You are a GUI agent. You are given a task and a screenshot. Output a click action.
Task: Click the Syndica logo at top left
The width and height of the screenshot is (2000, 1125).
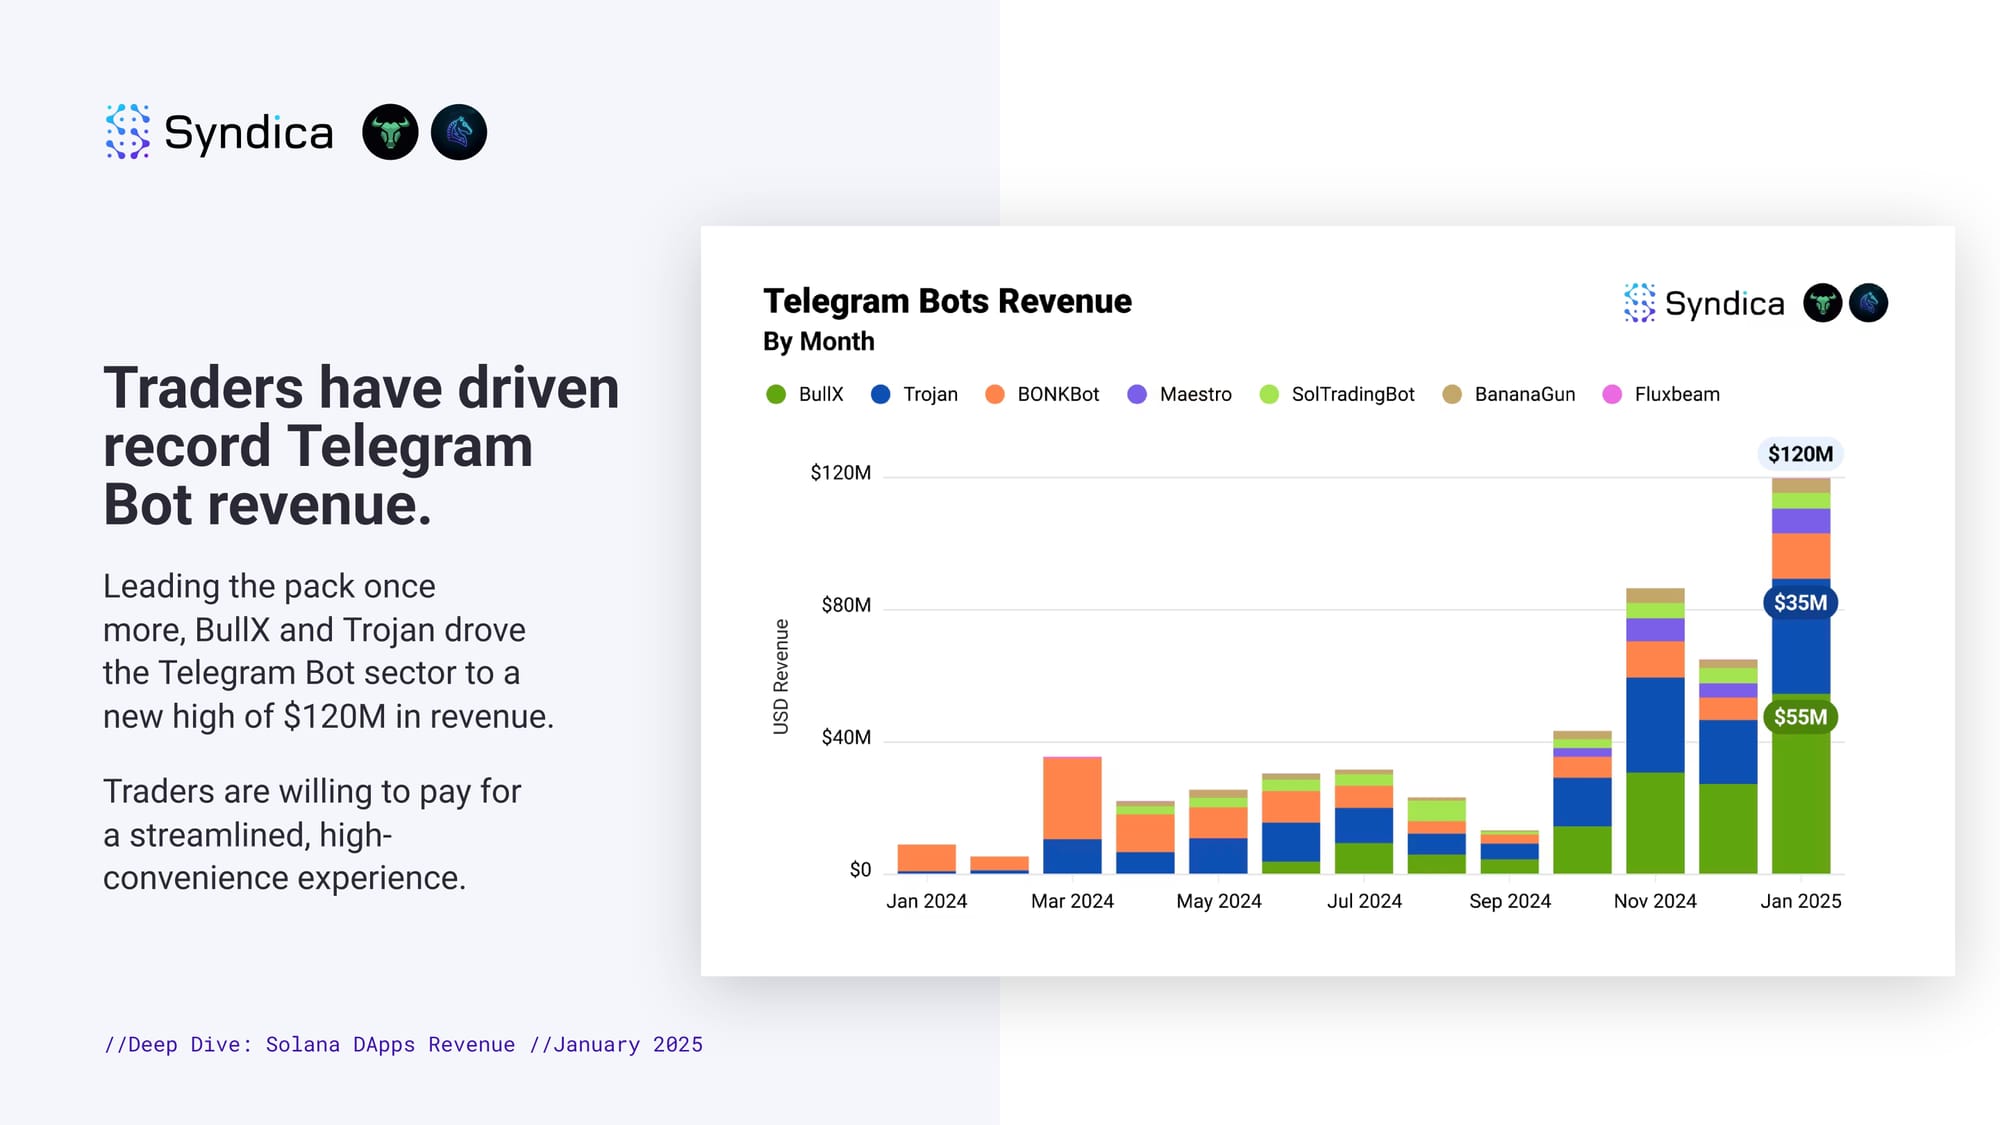click(219, 132)
